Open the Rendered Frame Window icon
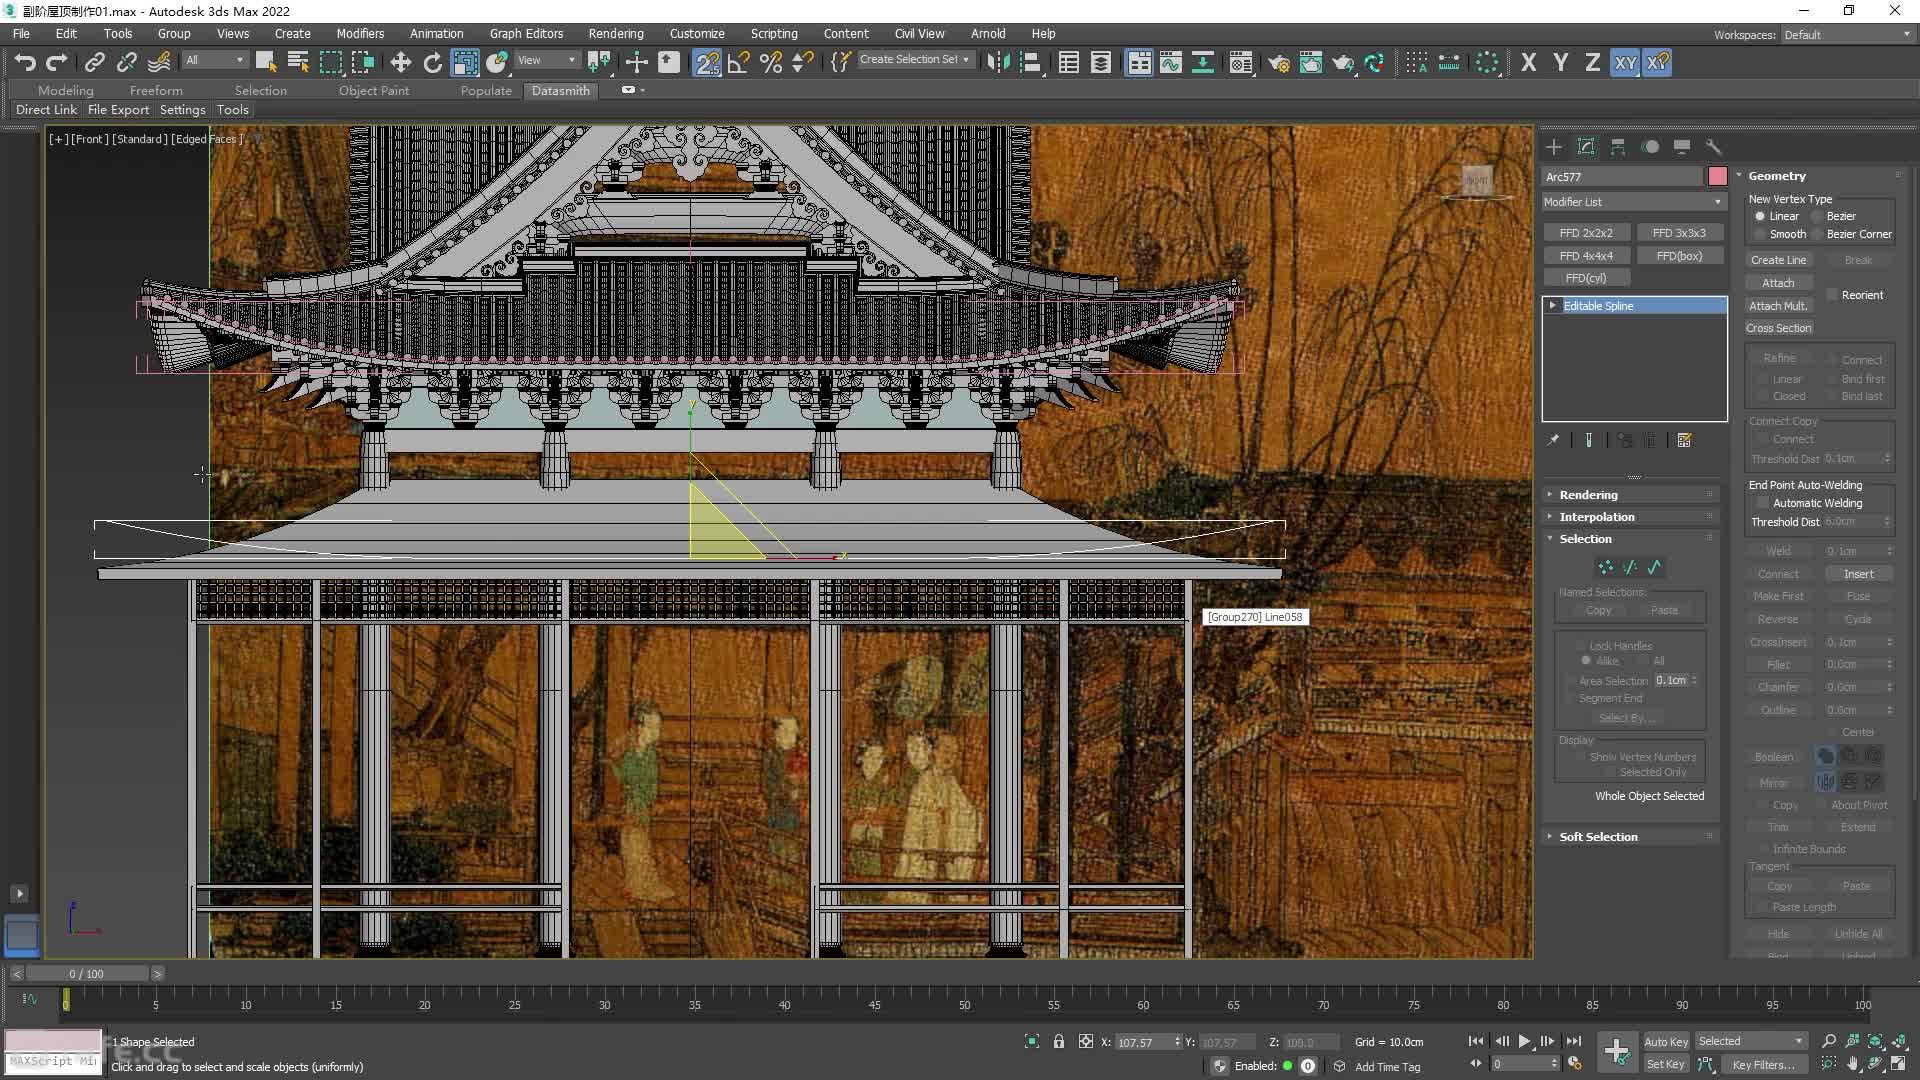The width and height of the screenshot is (1920, 1080). click(x=1311, y=62)
